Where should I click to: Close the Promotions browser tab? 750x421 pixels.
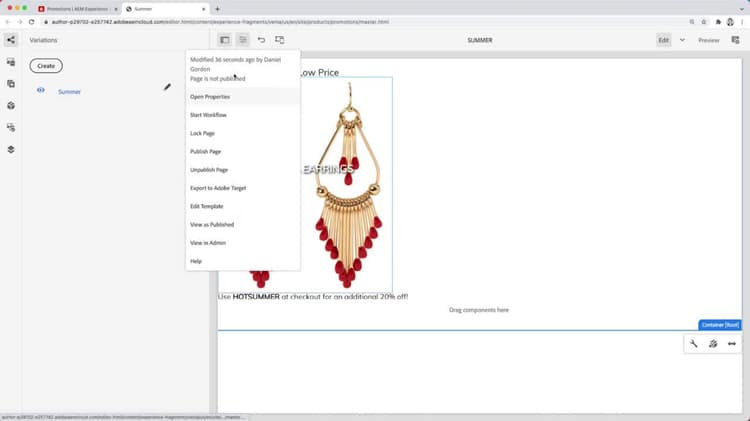pyautogui.click(x=116, y=9)
